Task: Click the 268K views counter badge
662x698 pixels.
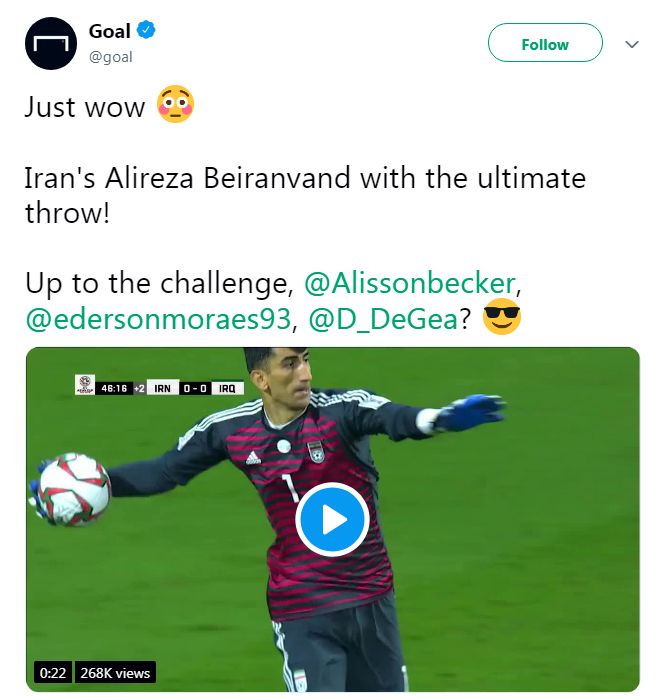Action: (115, 673)
